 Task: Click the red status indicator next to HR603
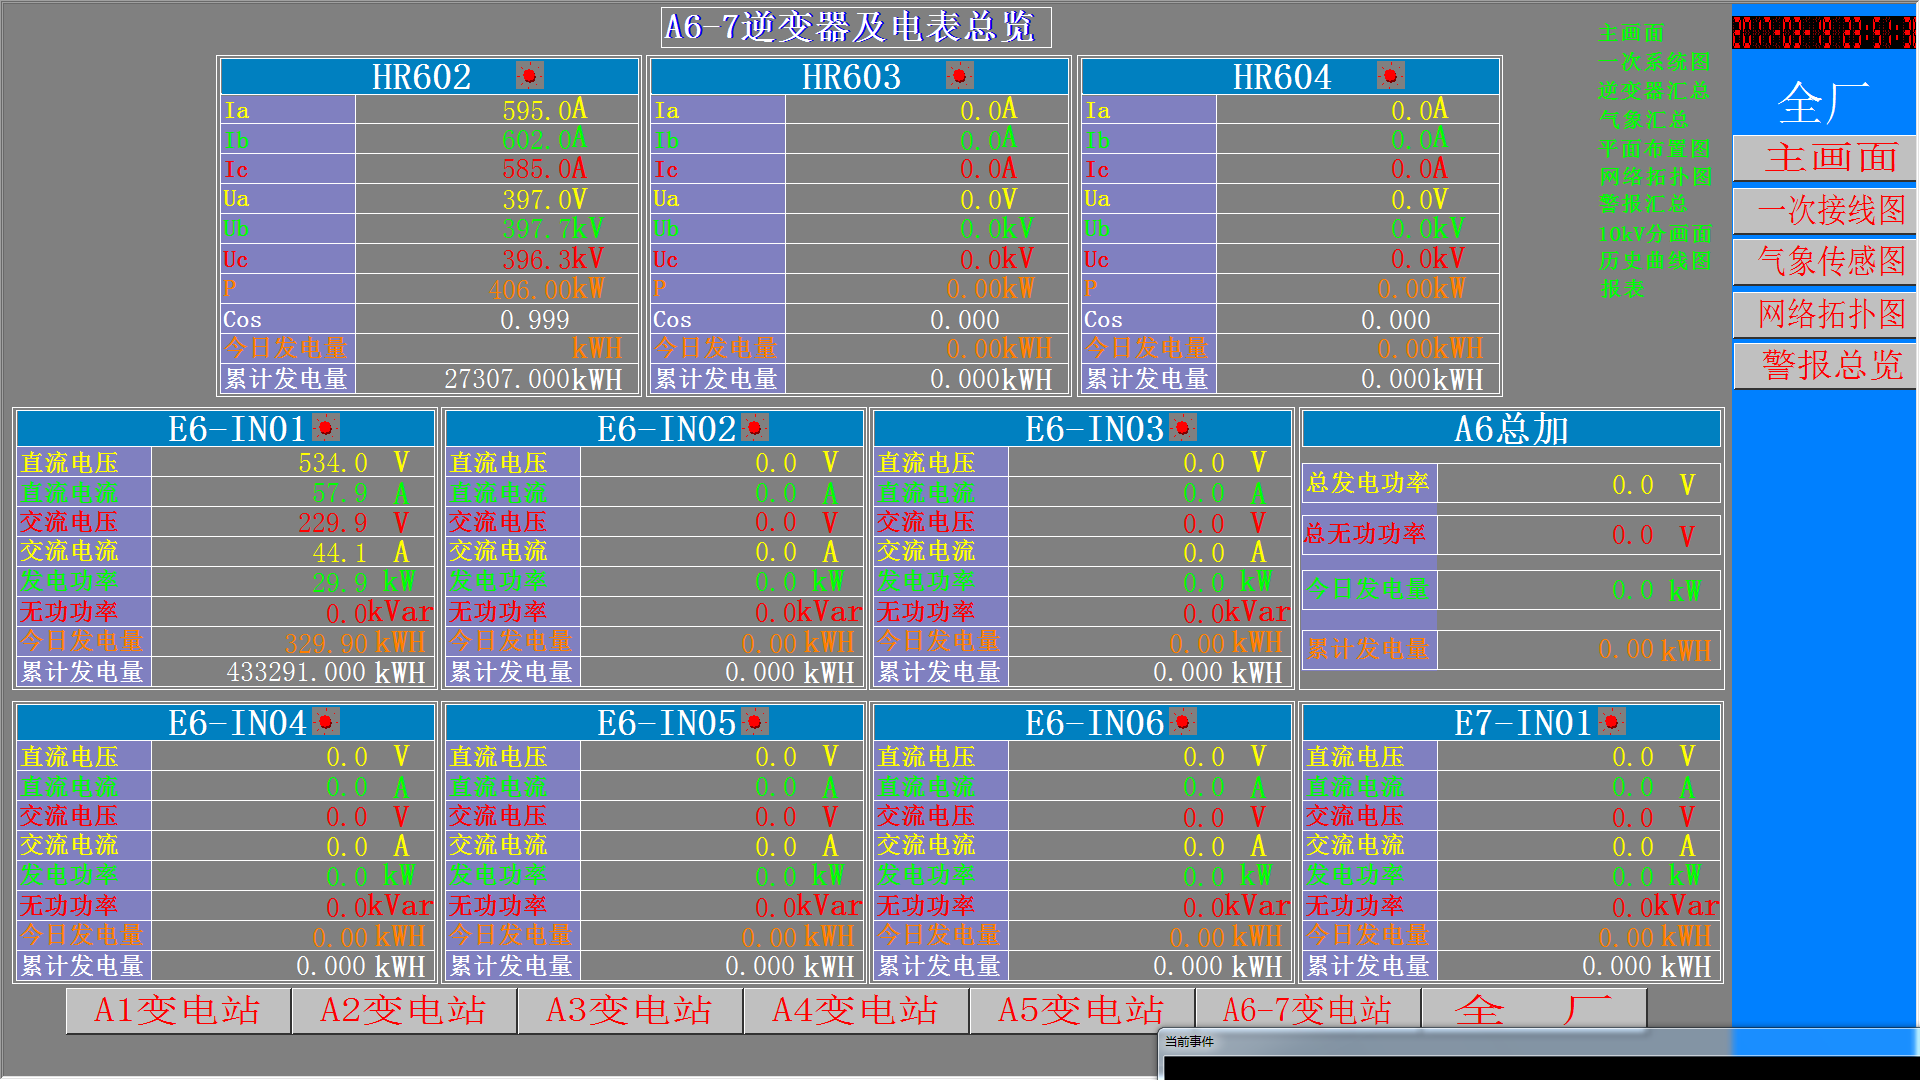click(x=959, y=76)
